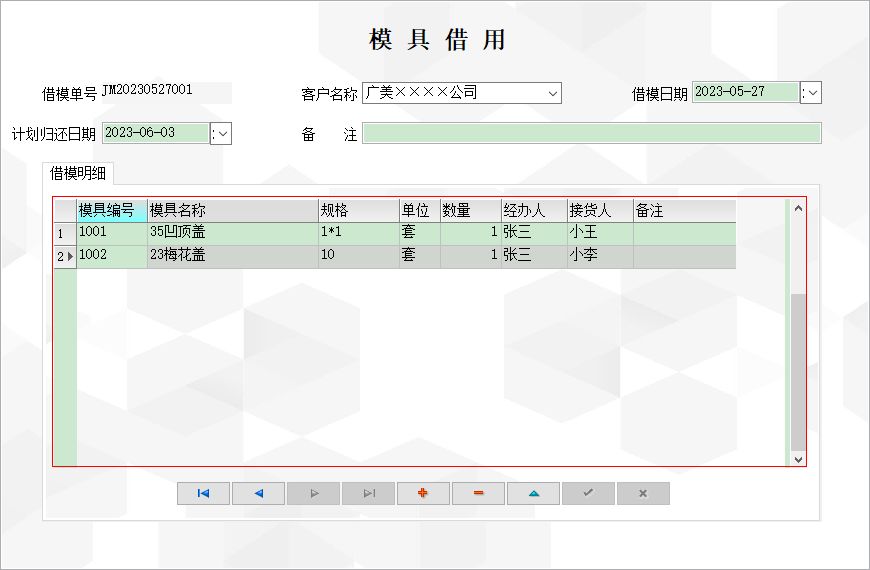
Task: Delete current row with minus button
Action: pyautogui.click(x=478, y=493)
